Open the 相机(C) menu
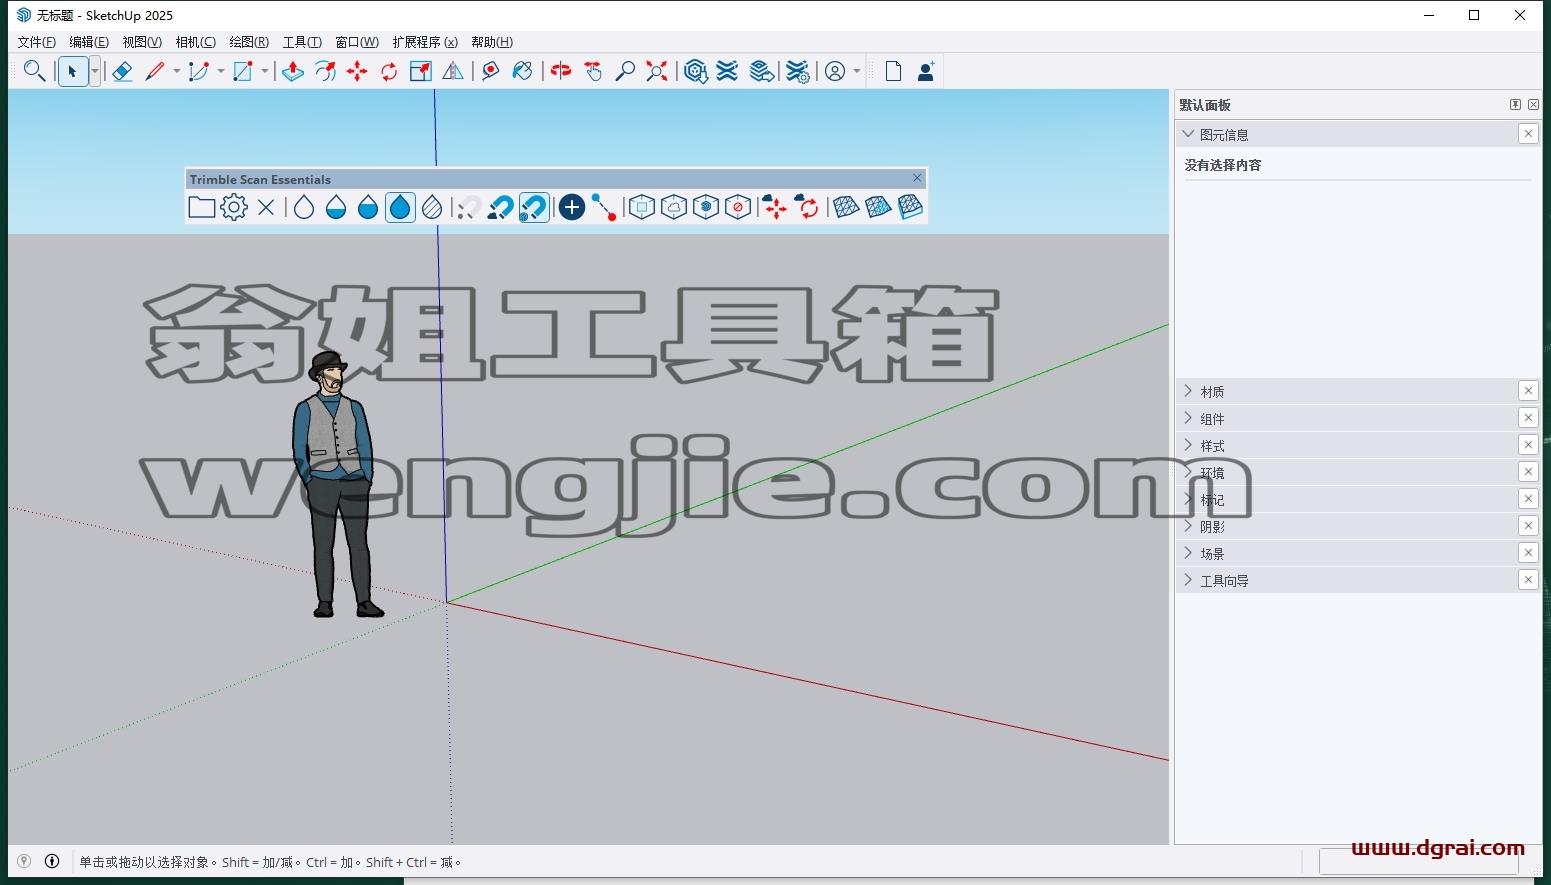The width and height of the screenshot is (1551, 885). pyautogui.click(x=195, y=42)
